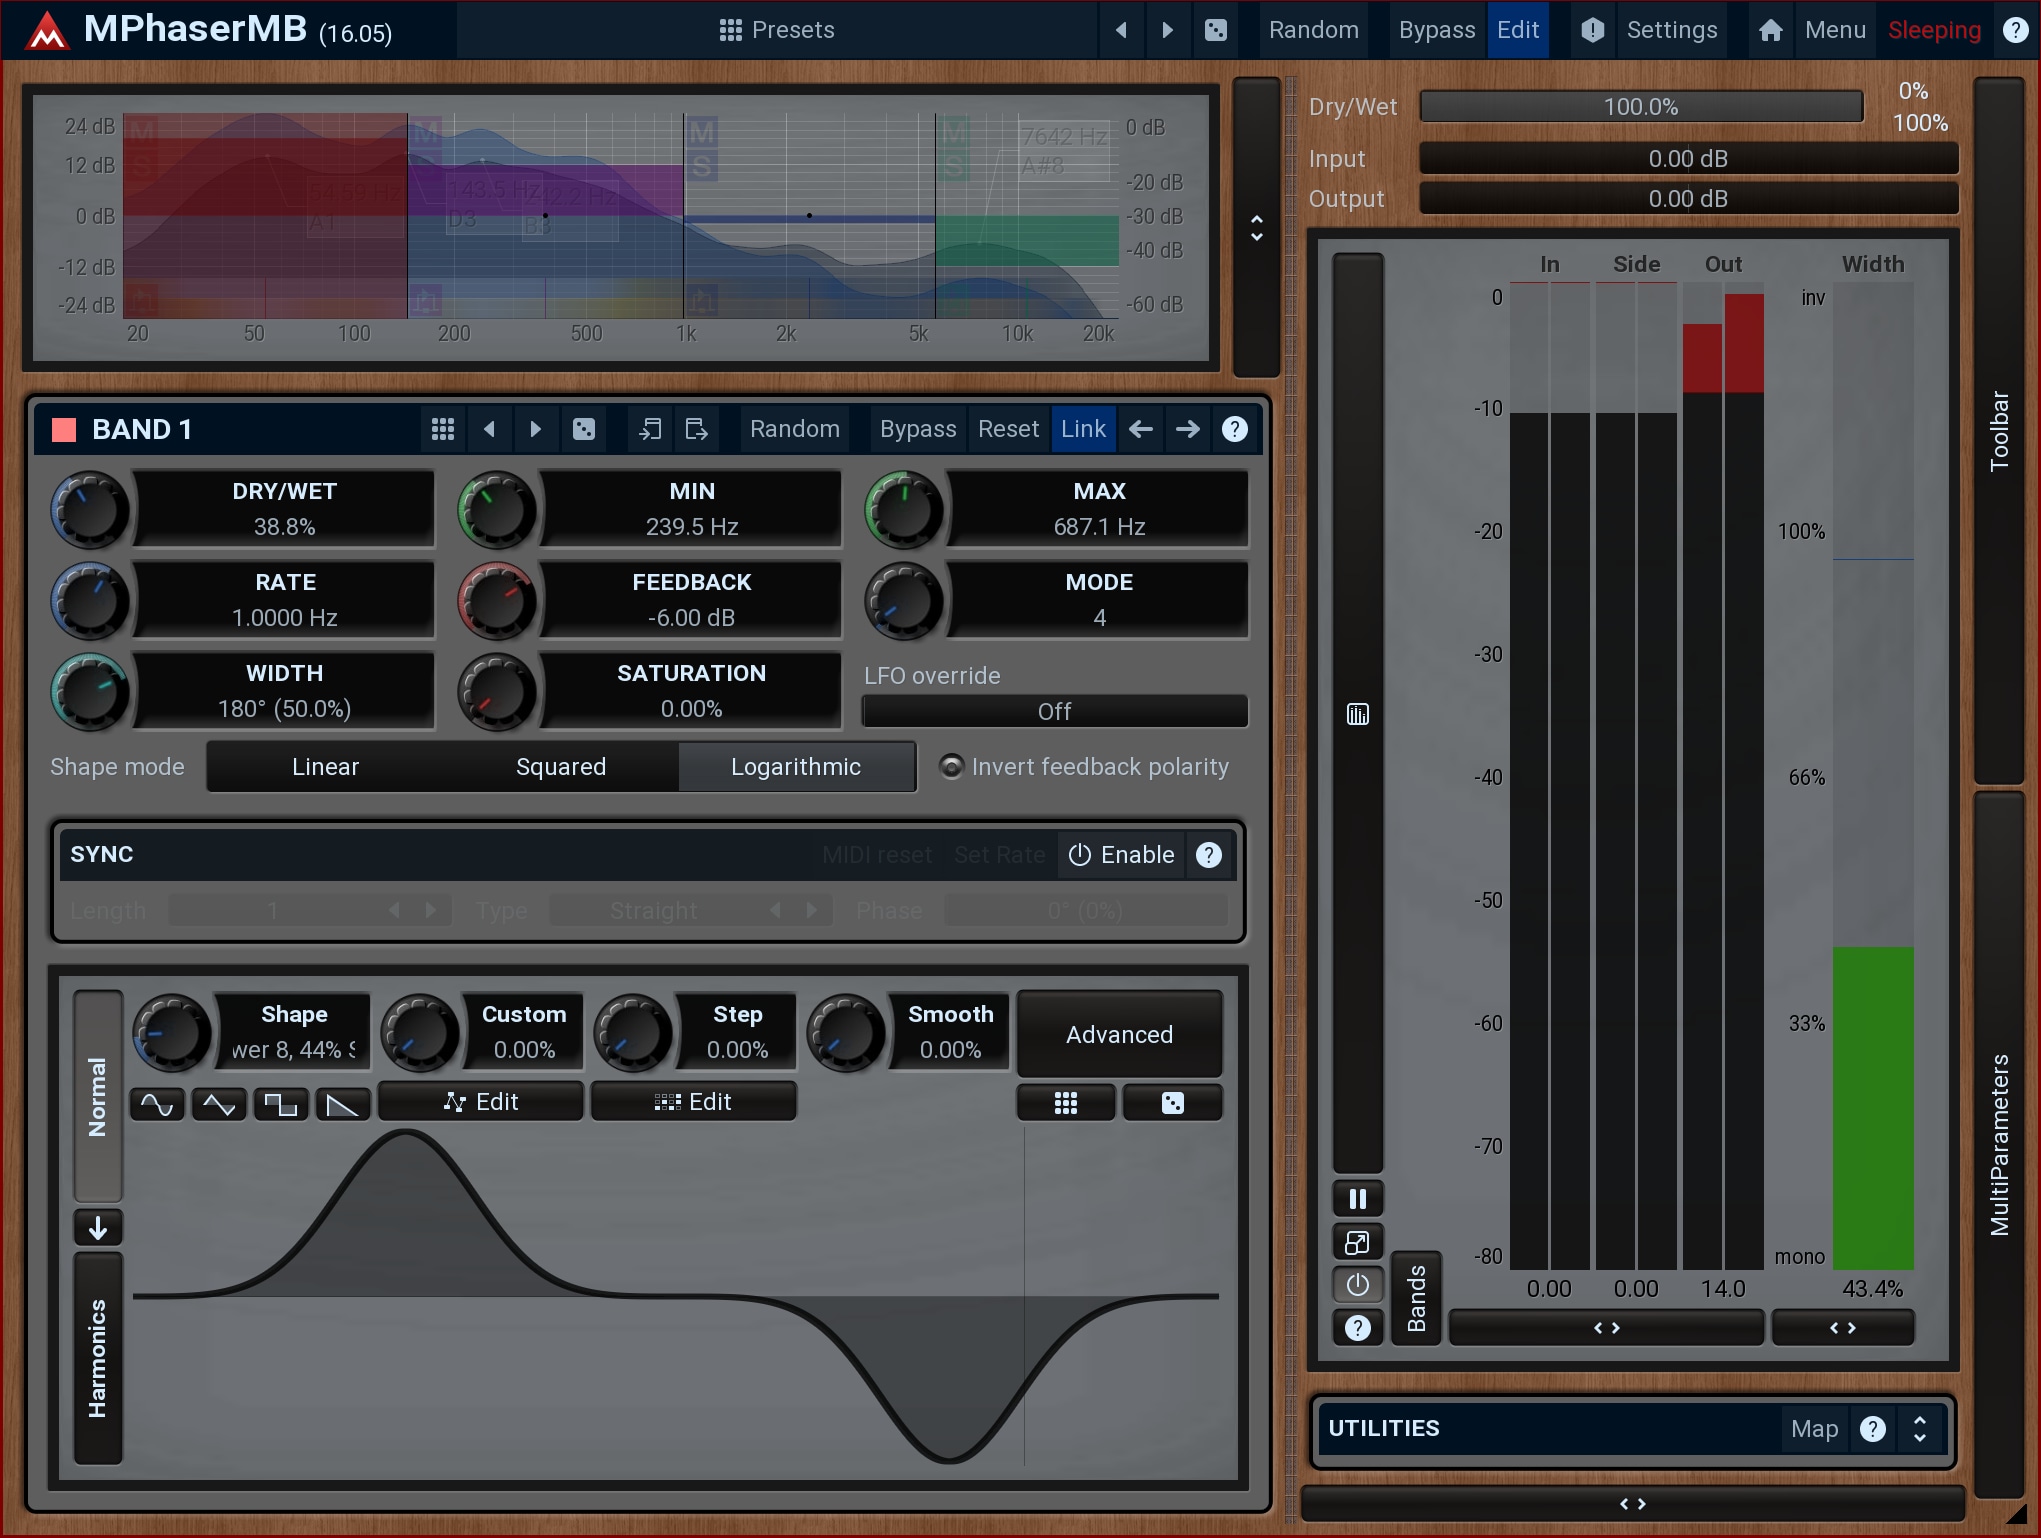Switch to next band with right arrow
2041x1538 pixels.
1188,429
